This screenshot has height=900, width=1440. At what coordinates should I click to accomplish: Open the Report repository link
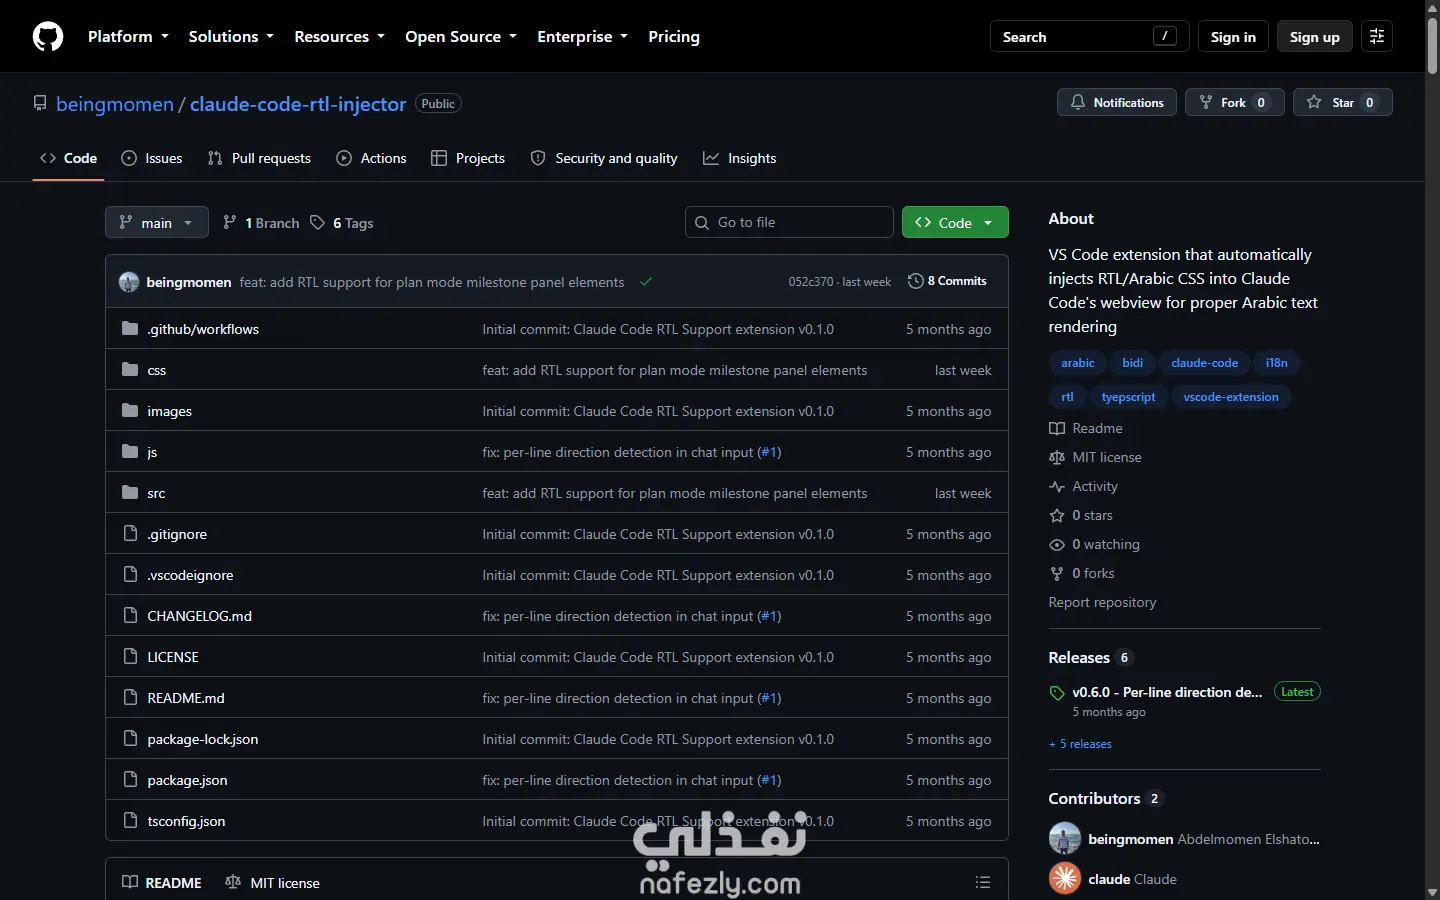tap(1102, 602)
